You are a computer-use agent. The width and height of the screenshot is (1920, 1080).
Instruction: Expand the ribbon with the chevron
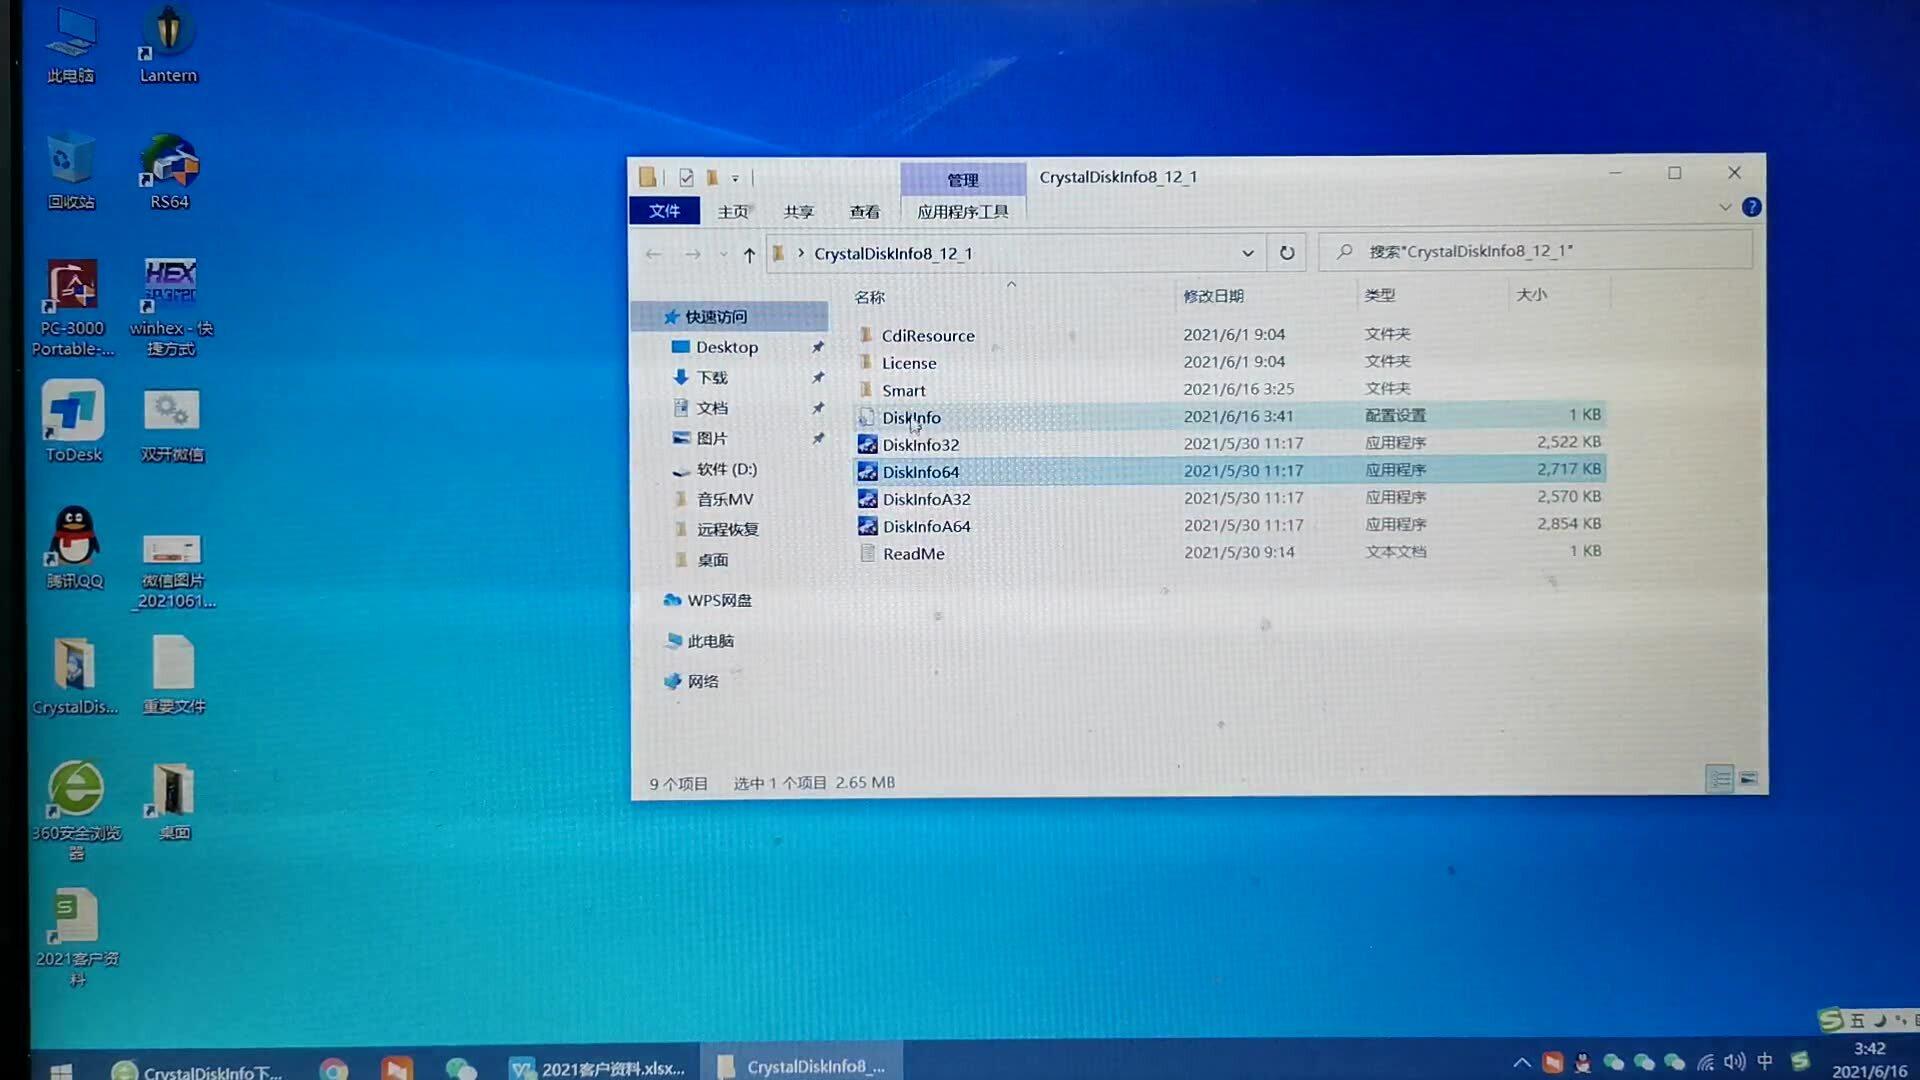click(x=1725, y=207)
